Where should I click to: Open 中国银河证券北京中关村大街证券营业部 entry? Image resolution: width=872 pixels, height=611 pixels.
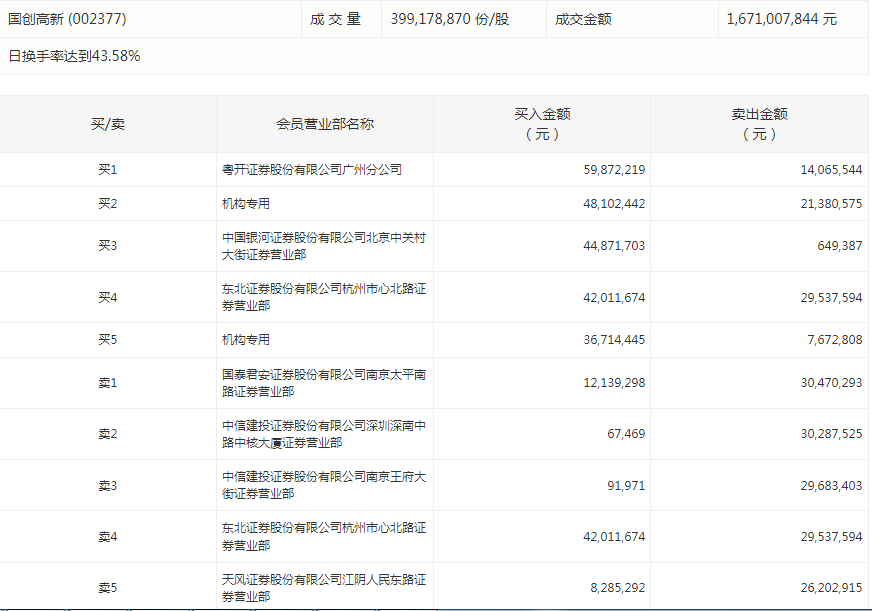(324, 246)
